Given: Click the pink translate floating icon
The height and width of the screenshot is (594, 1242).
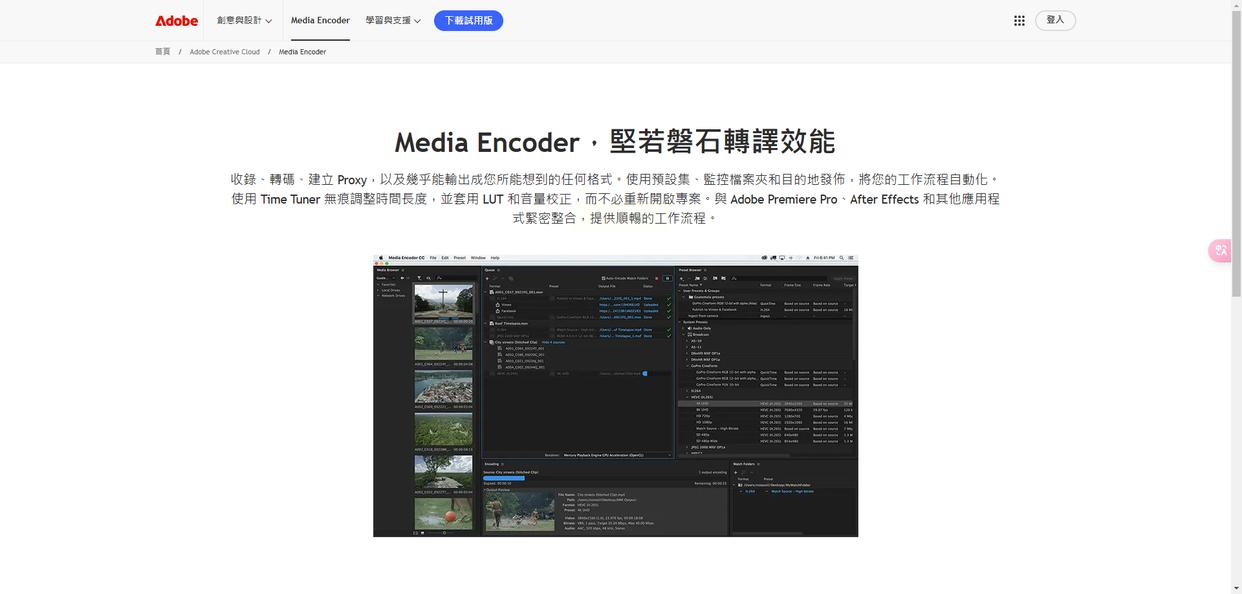Looking at the screenshot, I should 1221,250.
